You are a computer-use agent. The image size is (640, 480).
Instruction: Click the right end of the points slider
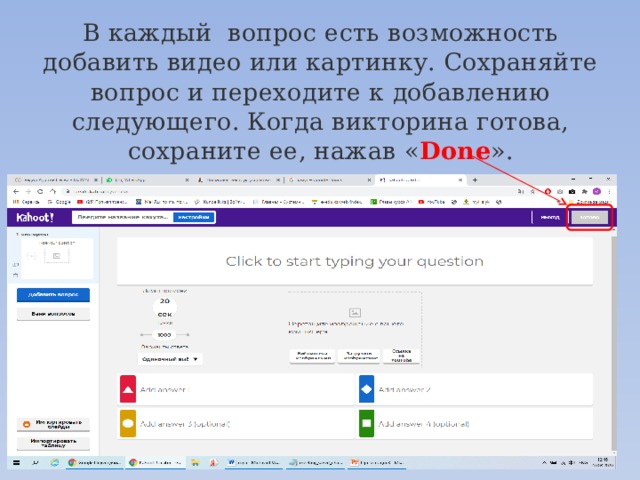(187, 335)
